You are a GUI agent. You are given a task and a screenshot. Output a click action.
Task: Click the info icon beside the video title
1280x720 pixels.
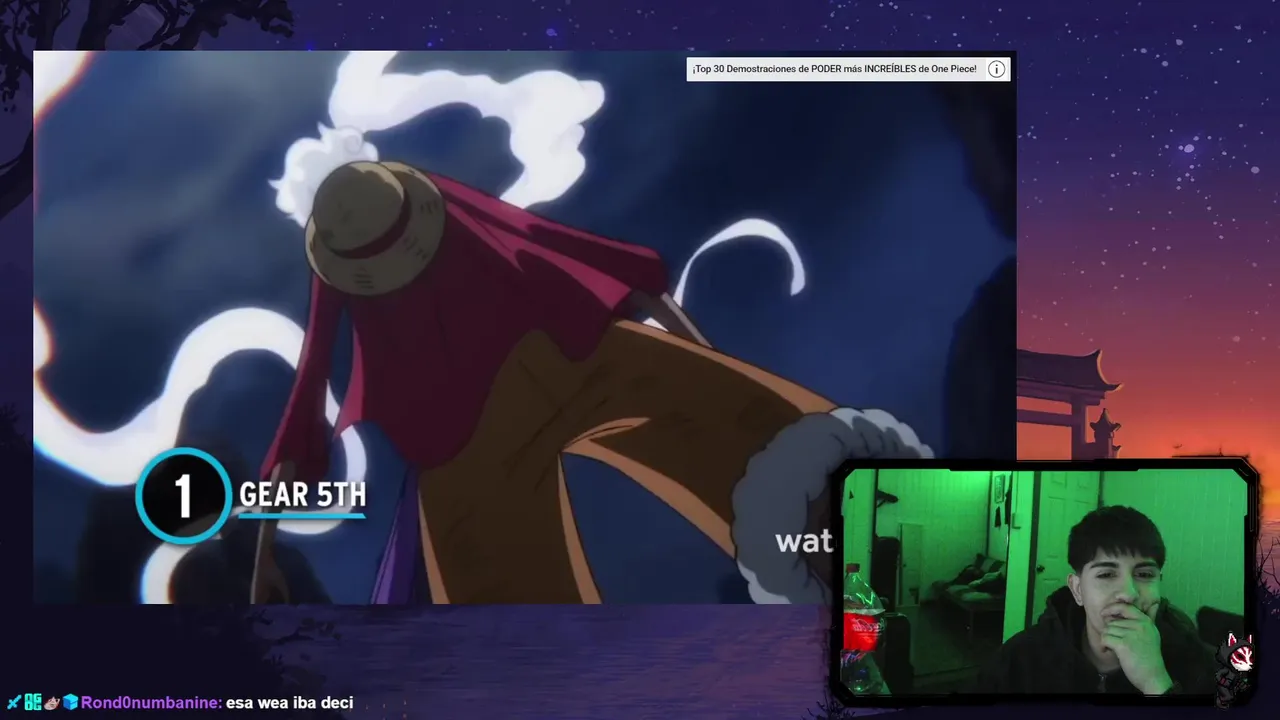click(x=996, y=69)
